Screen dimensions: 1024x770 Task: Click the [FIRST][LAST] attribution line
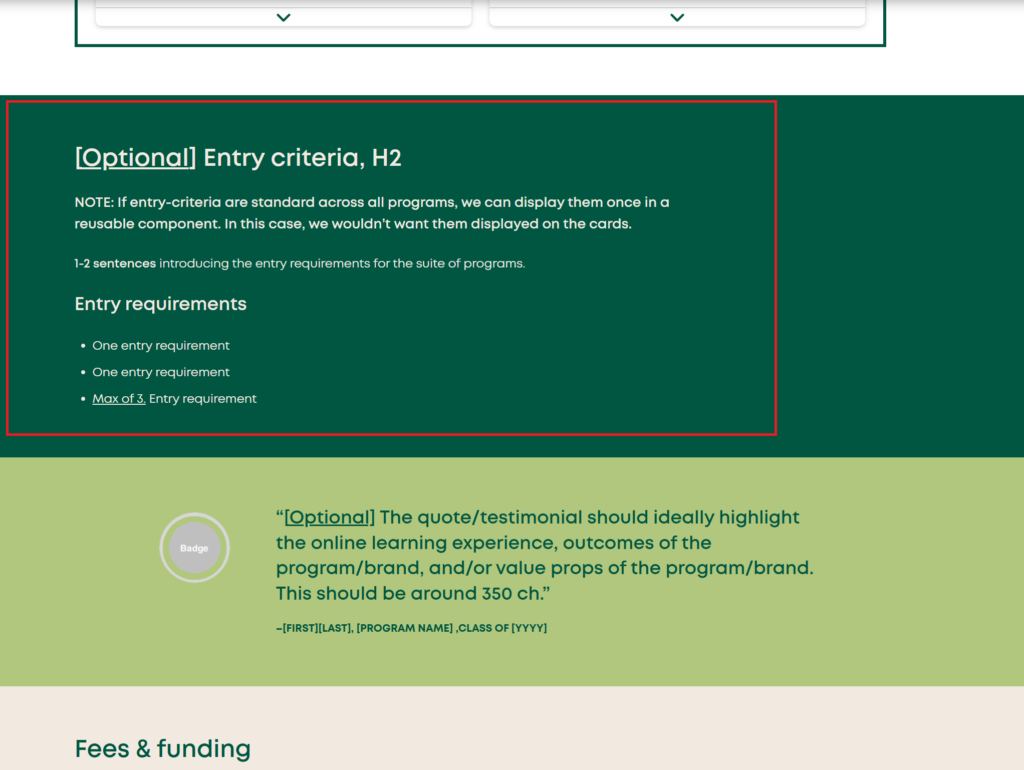click(410, 628)
